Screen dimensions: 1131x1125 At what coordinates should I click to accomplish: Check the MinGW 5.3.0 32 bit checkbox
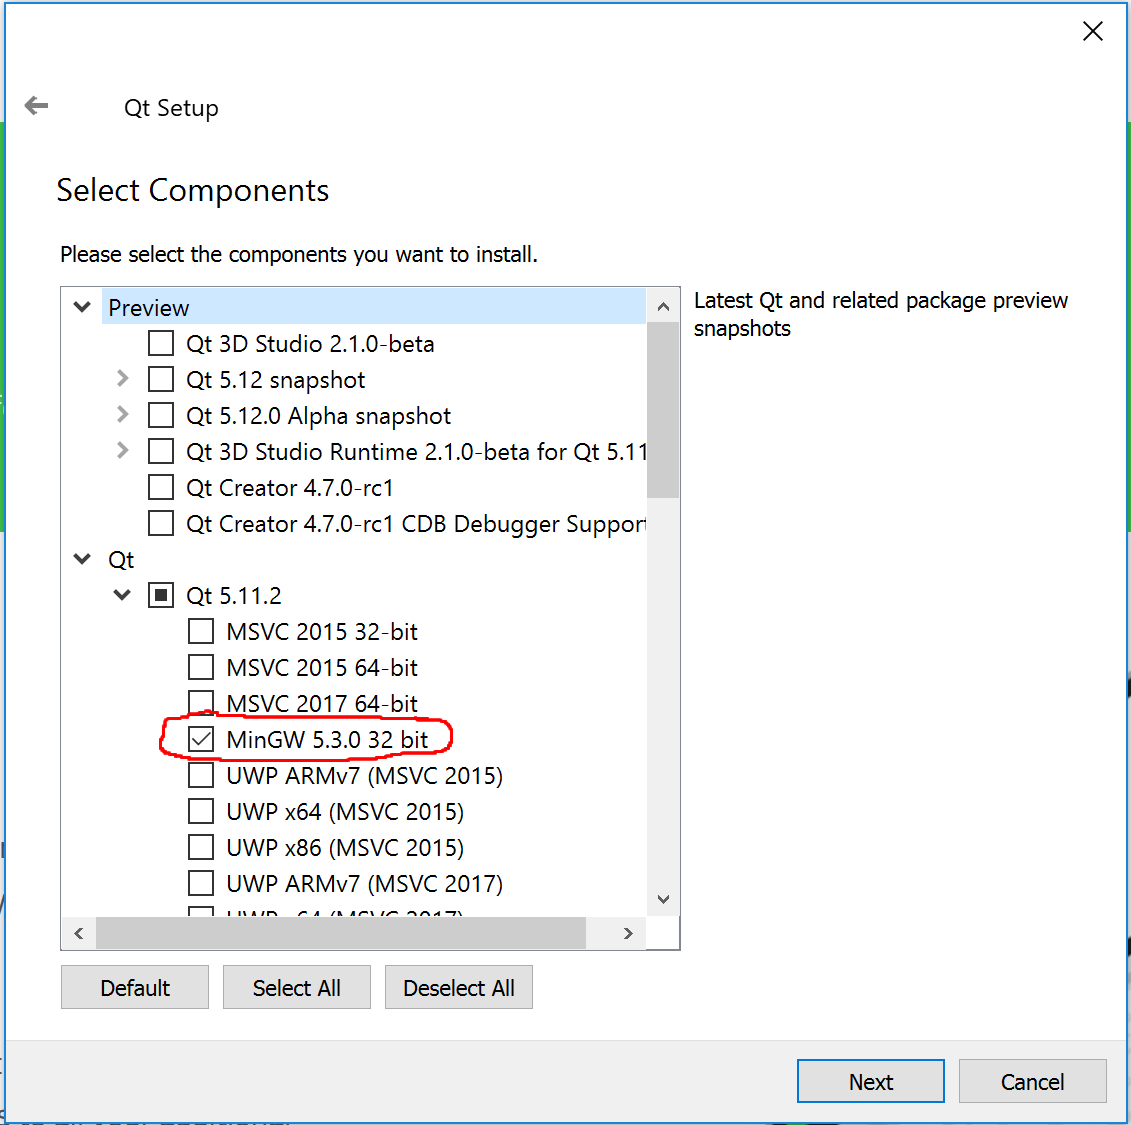coord(201,740)
